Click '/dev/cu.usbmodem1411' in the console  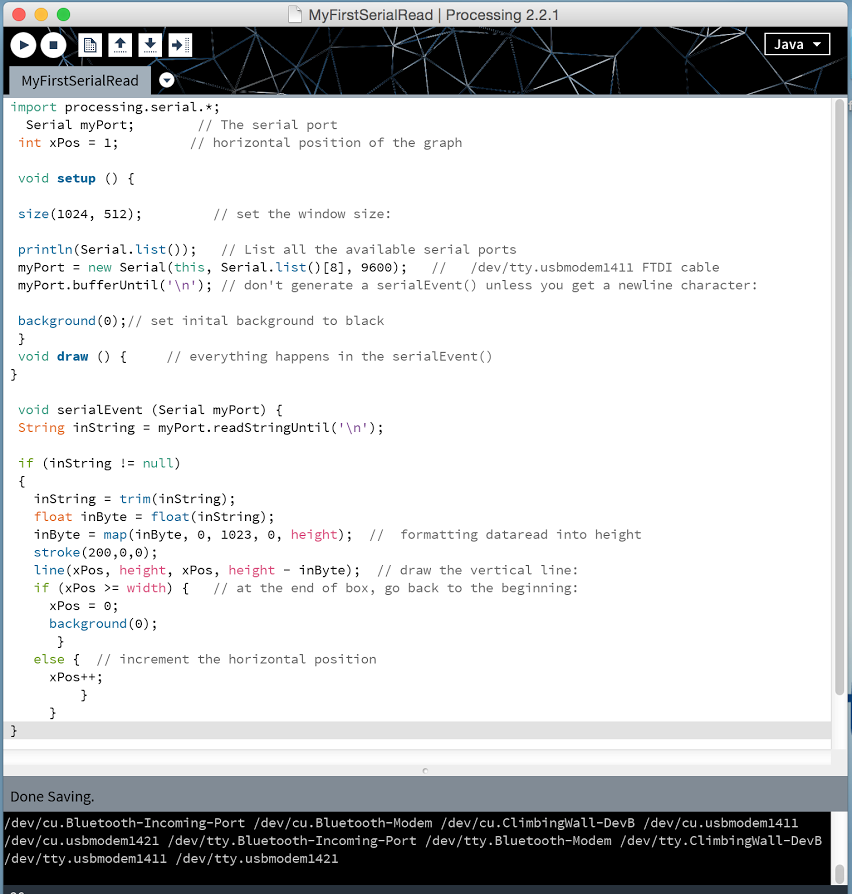tap(721, 823)
